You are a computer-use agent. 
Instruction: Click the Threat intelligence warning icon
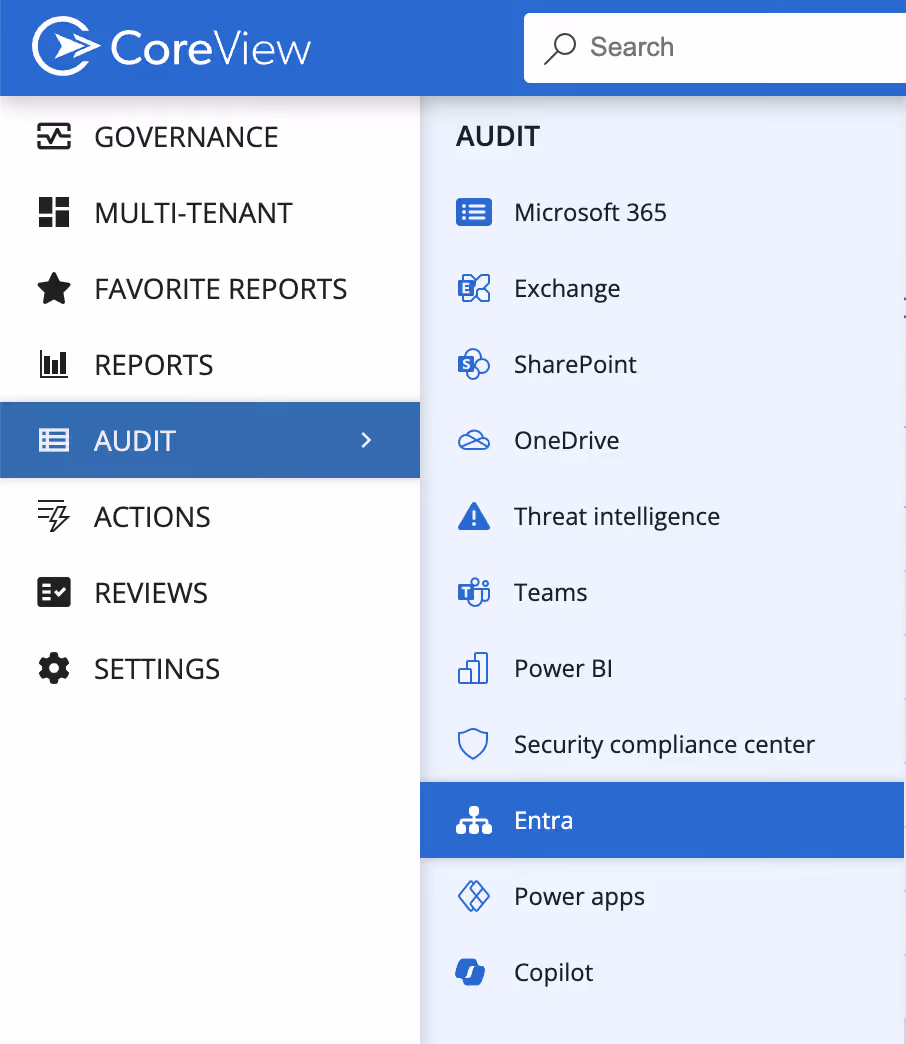point(473,516)
